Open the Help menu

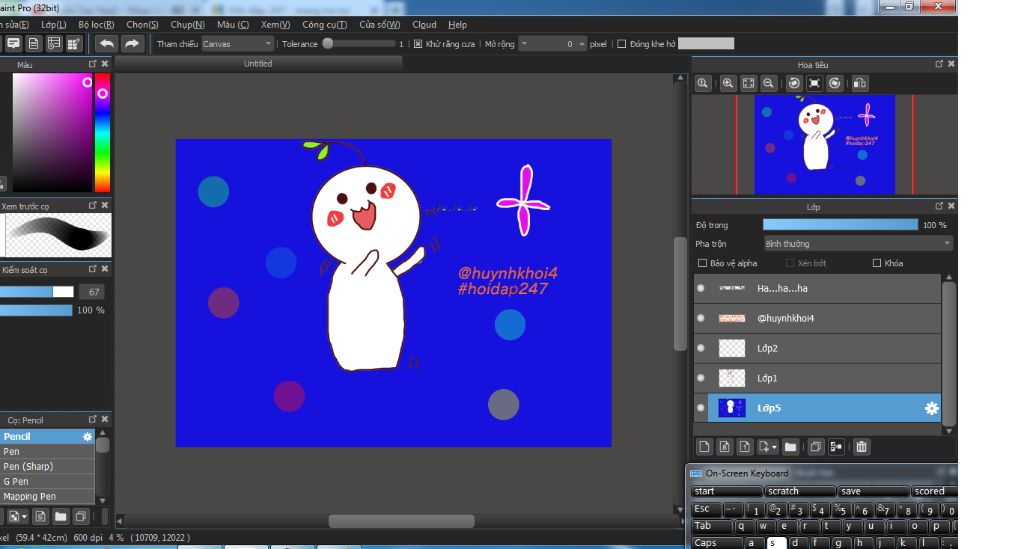point(457,25)
